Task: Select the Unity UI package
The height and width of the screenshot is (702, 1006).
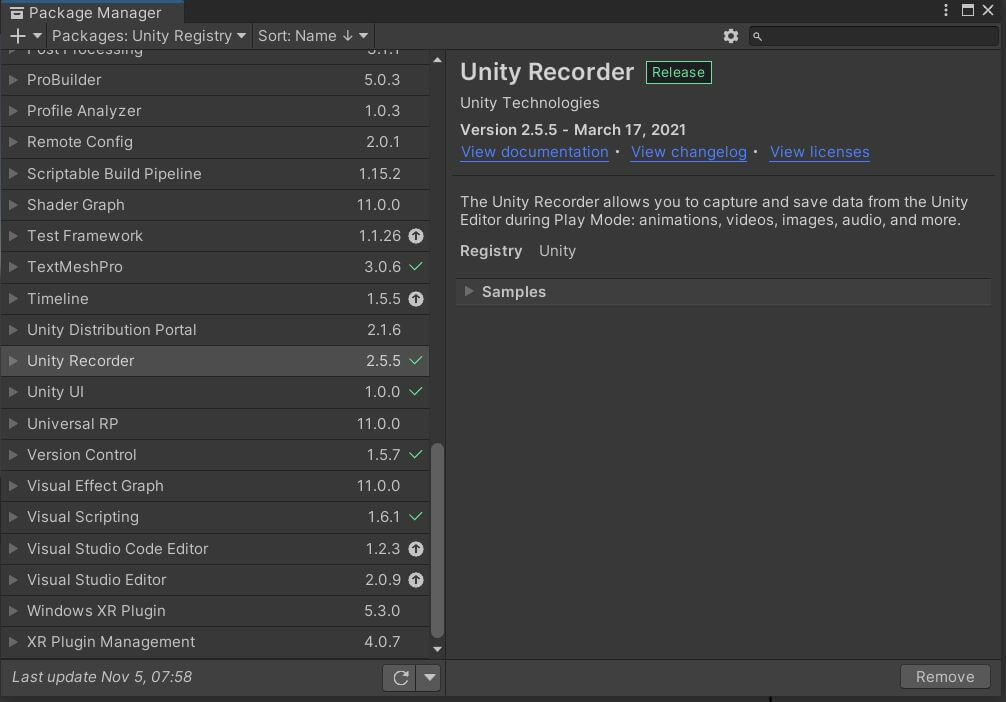Action: [215, 392]
